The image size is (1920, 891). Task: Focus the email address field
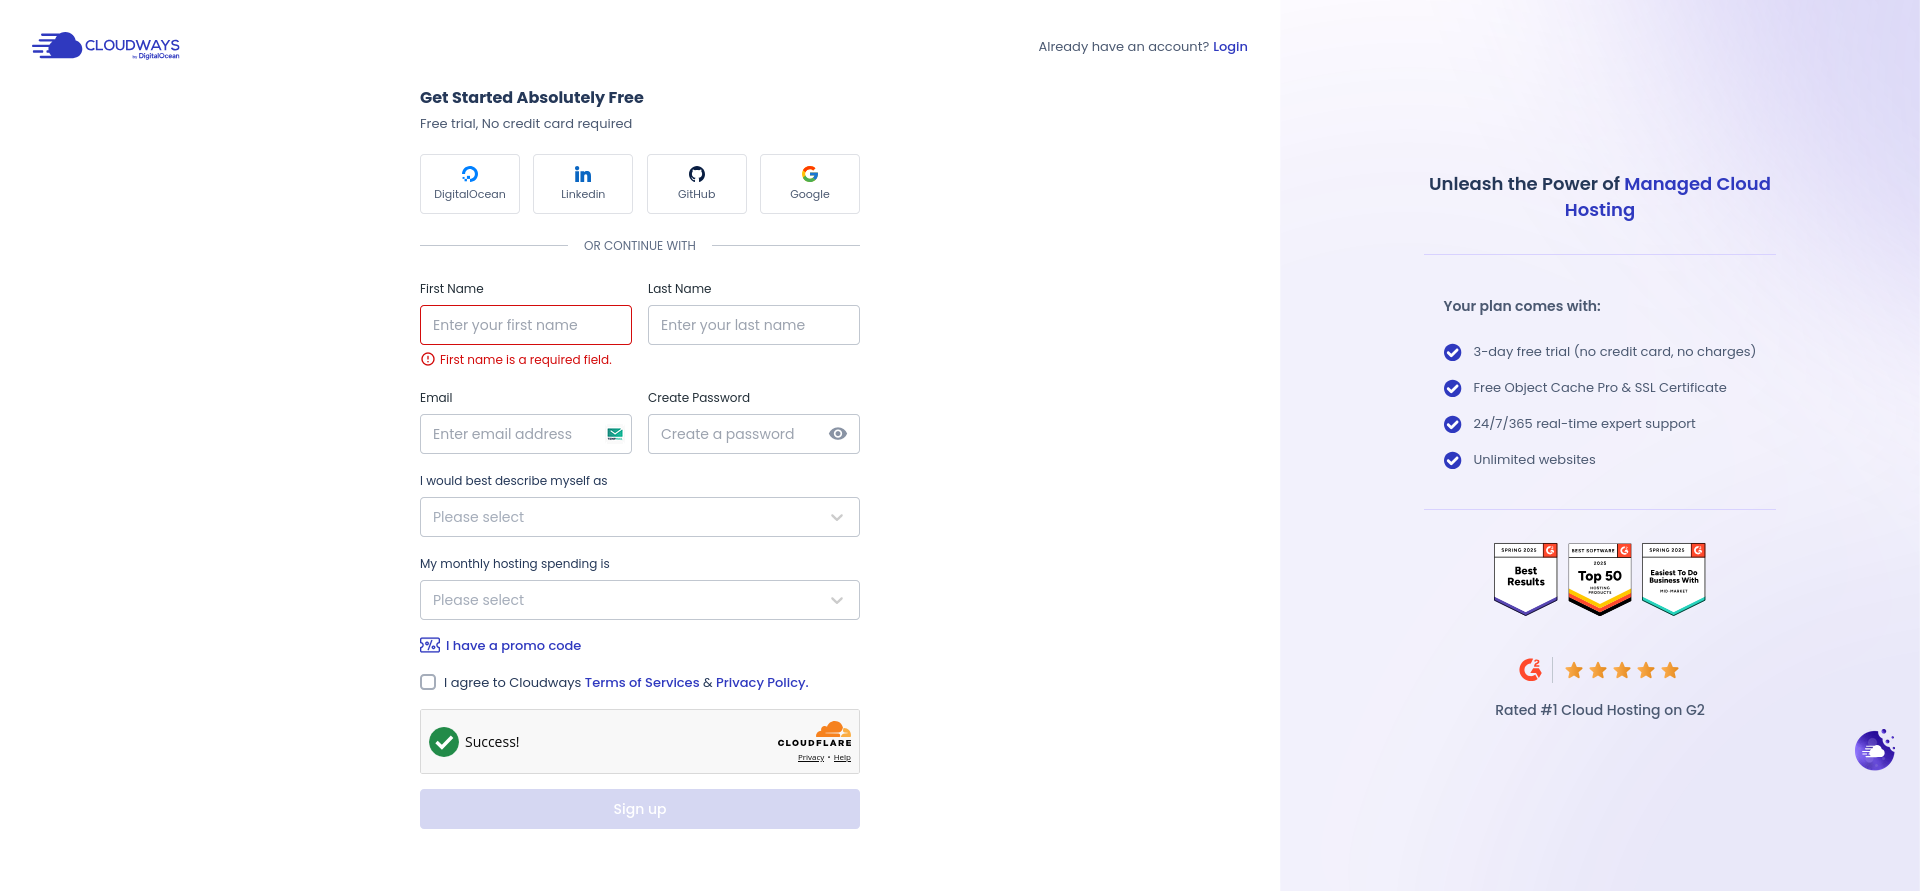pyautogui.click(x=526, y=434)
